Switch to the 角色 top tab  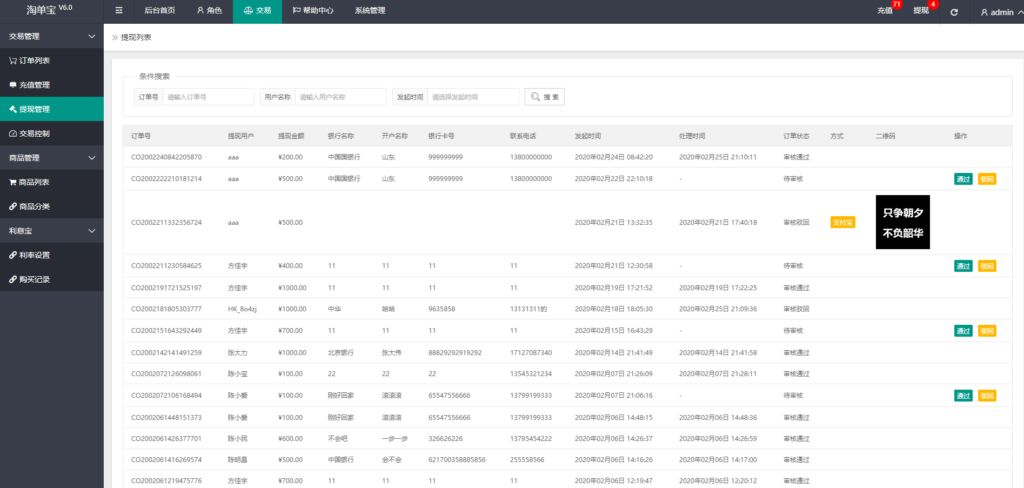click(208, 11)
